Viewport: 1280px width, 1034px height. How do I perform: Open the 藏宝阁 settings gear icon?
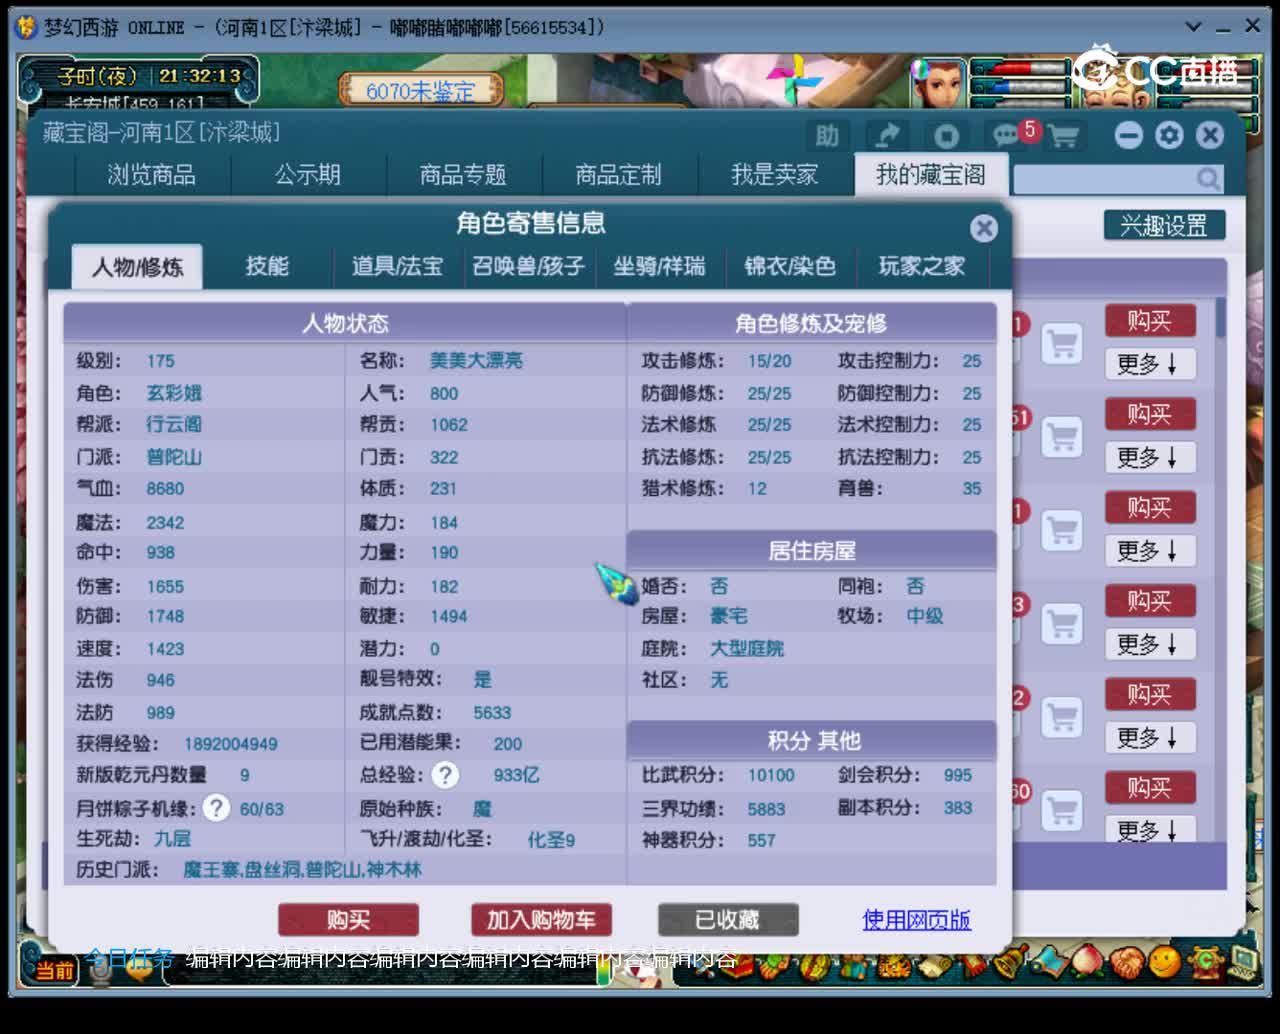(x=1169, y=135)
